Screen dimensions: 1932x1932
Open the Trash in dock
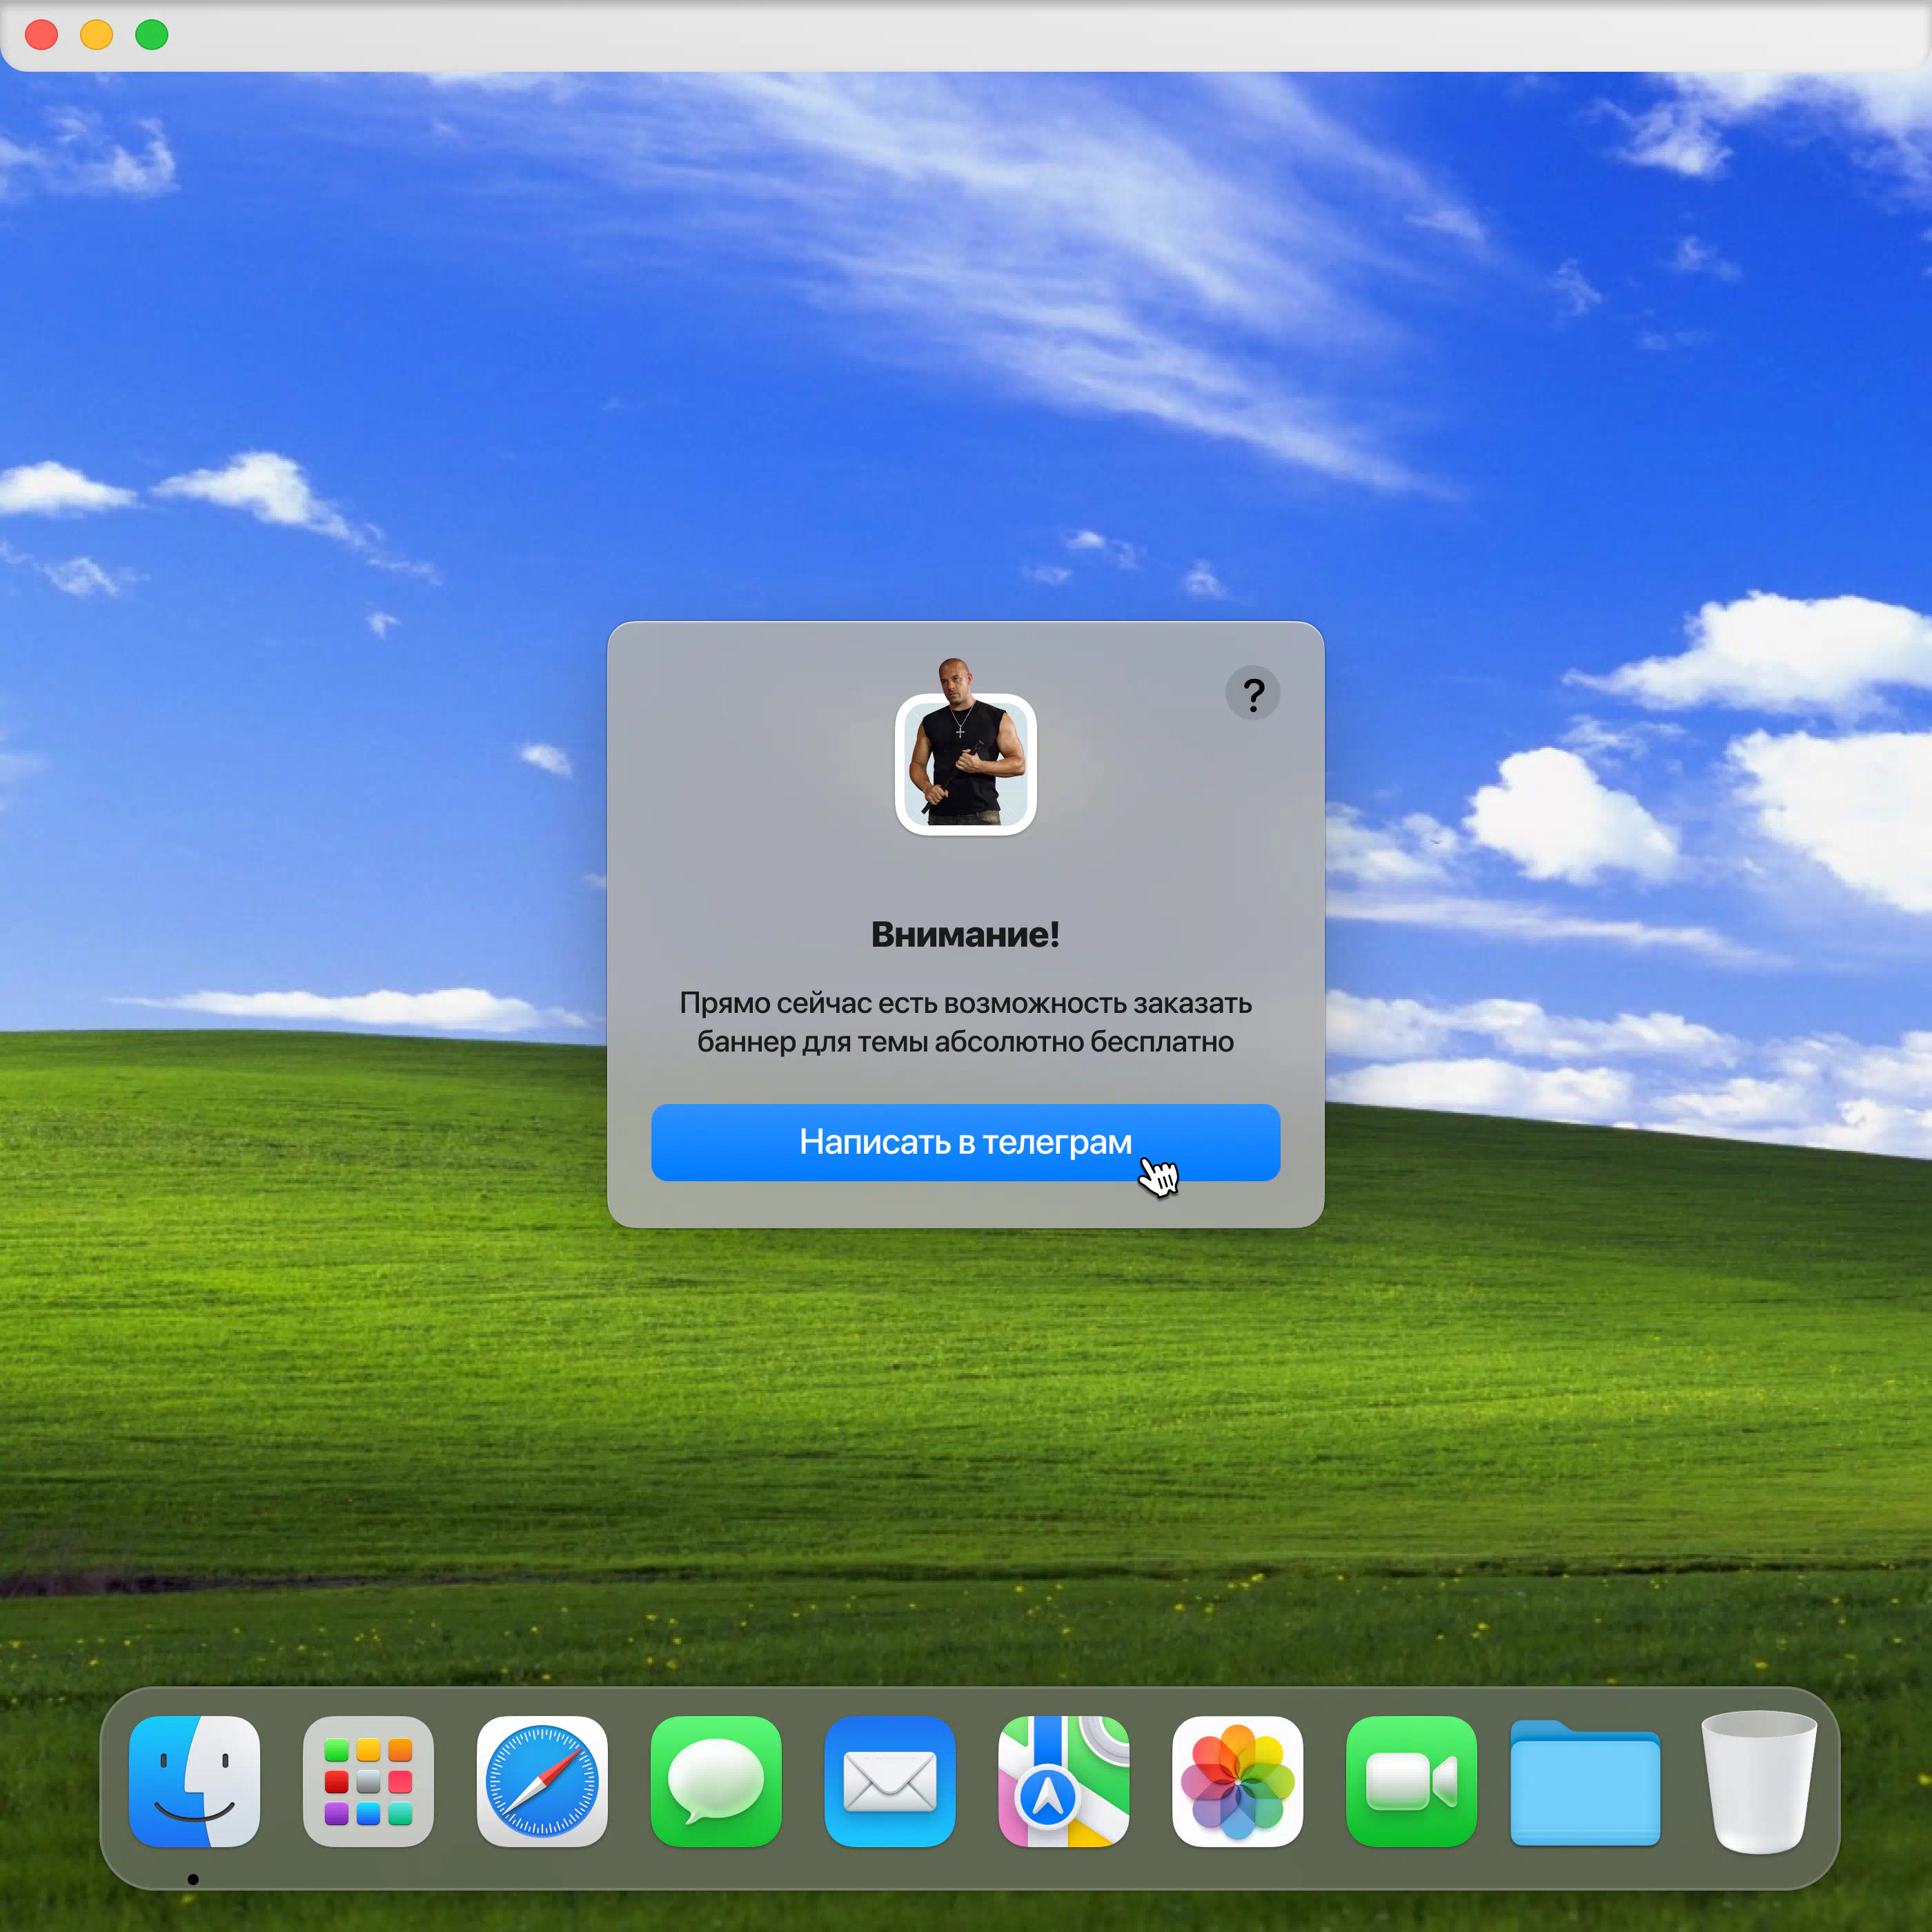coord(1759,1782)
